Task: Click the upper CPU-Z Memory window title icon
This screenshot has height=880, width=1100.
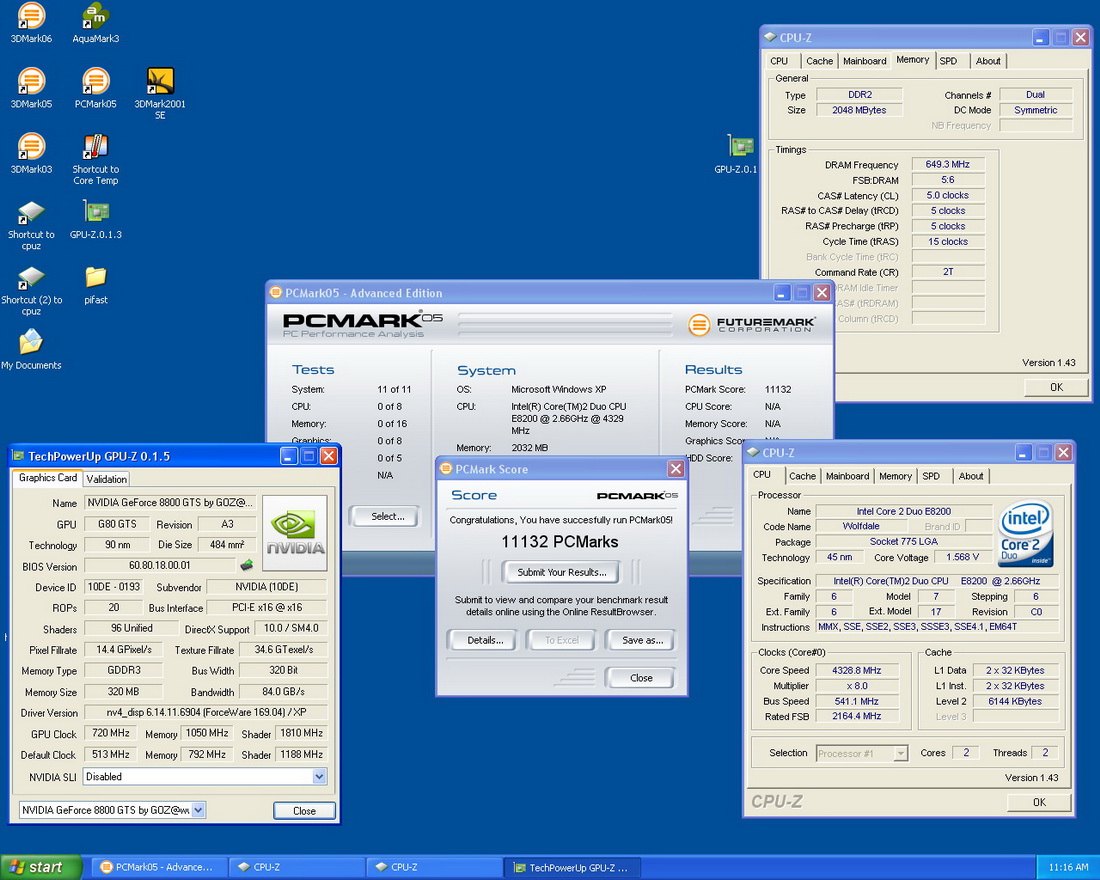Action: [x=770, y=37]
